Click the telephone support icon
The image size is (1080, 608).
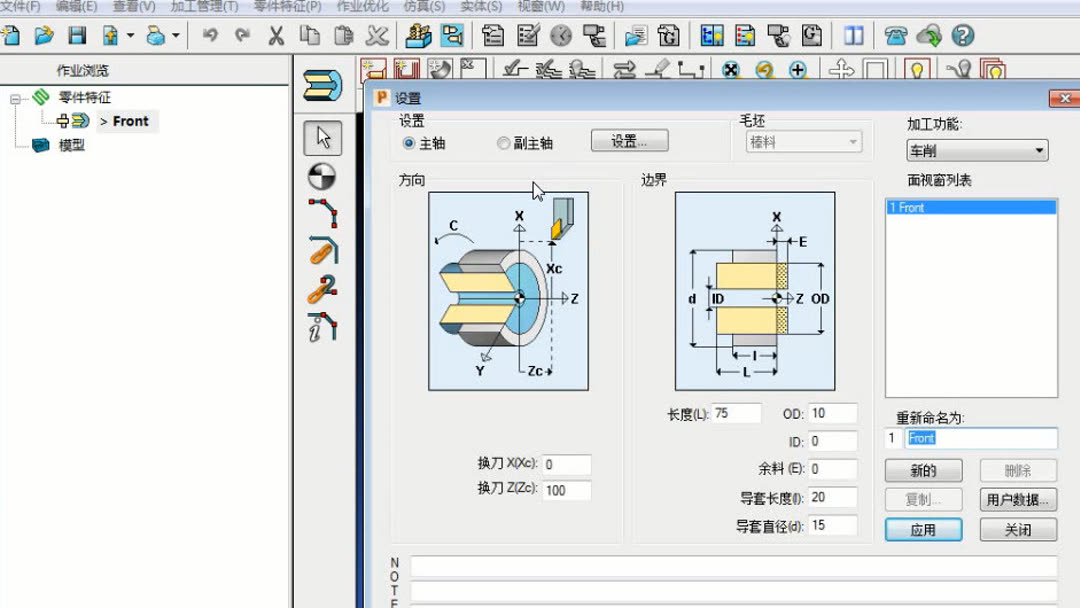click(898, 36)
